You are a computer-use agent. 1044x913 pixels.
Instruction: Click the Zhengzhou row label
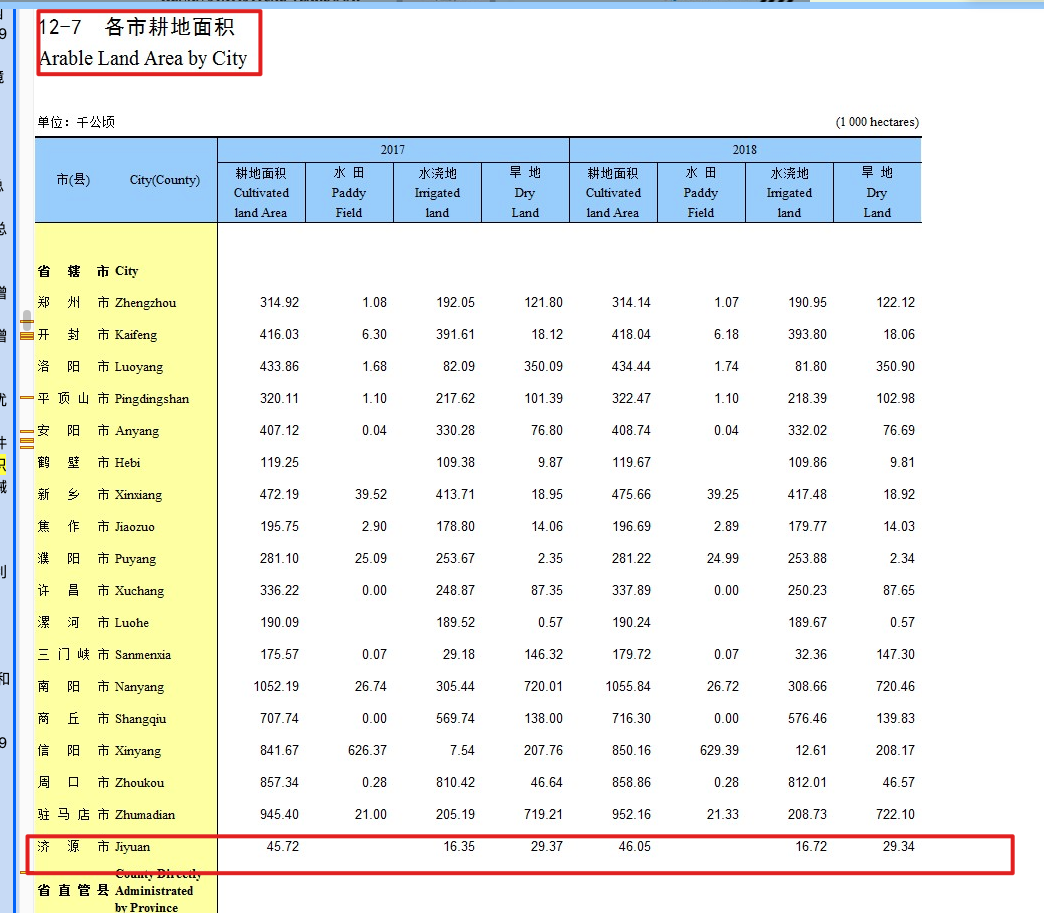pos(145,303)
